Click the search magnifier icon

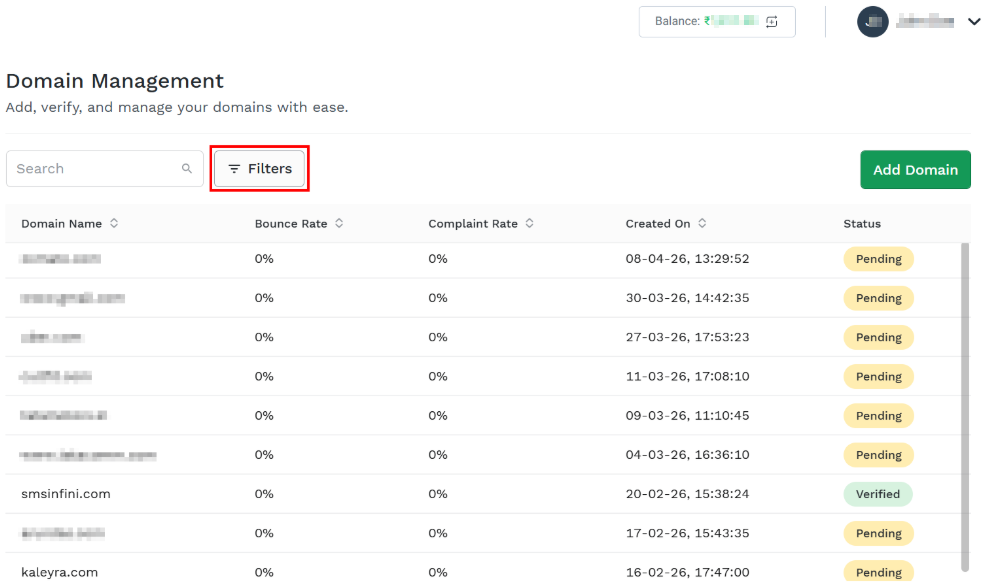tap(187, 168)
